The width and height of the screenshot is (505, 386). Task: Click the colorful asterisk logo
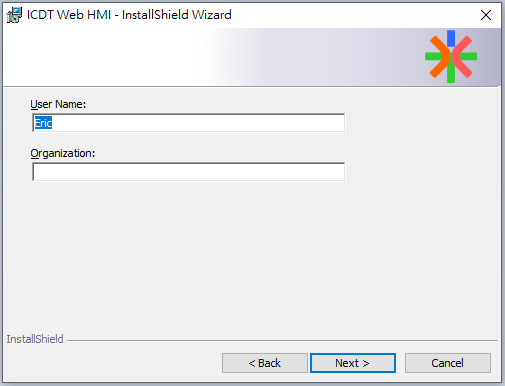tap(451, 56)
